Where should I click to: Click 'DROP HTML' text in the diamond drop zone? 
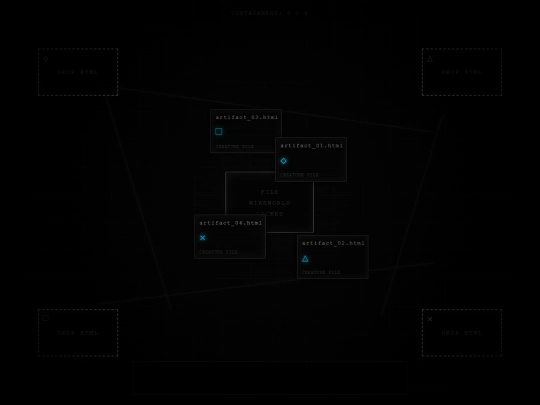pos(78,72)
